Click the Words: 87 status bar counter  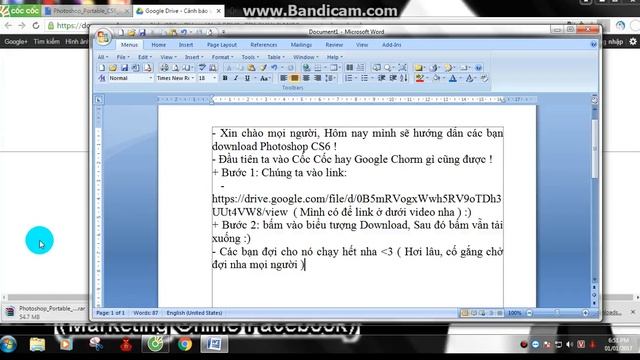click(146, 313)
